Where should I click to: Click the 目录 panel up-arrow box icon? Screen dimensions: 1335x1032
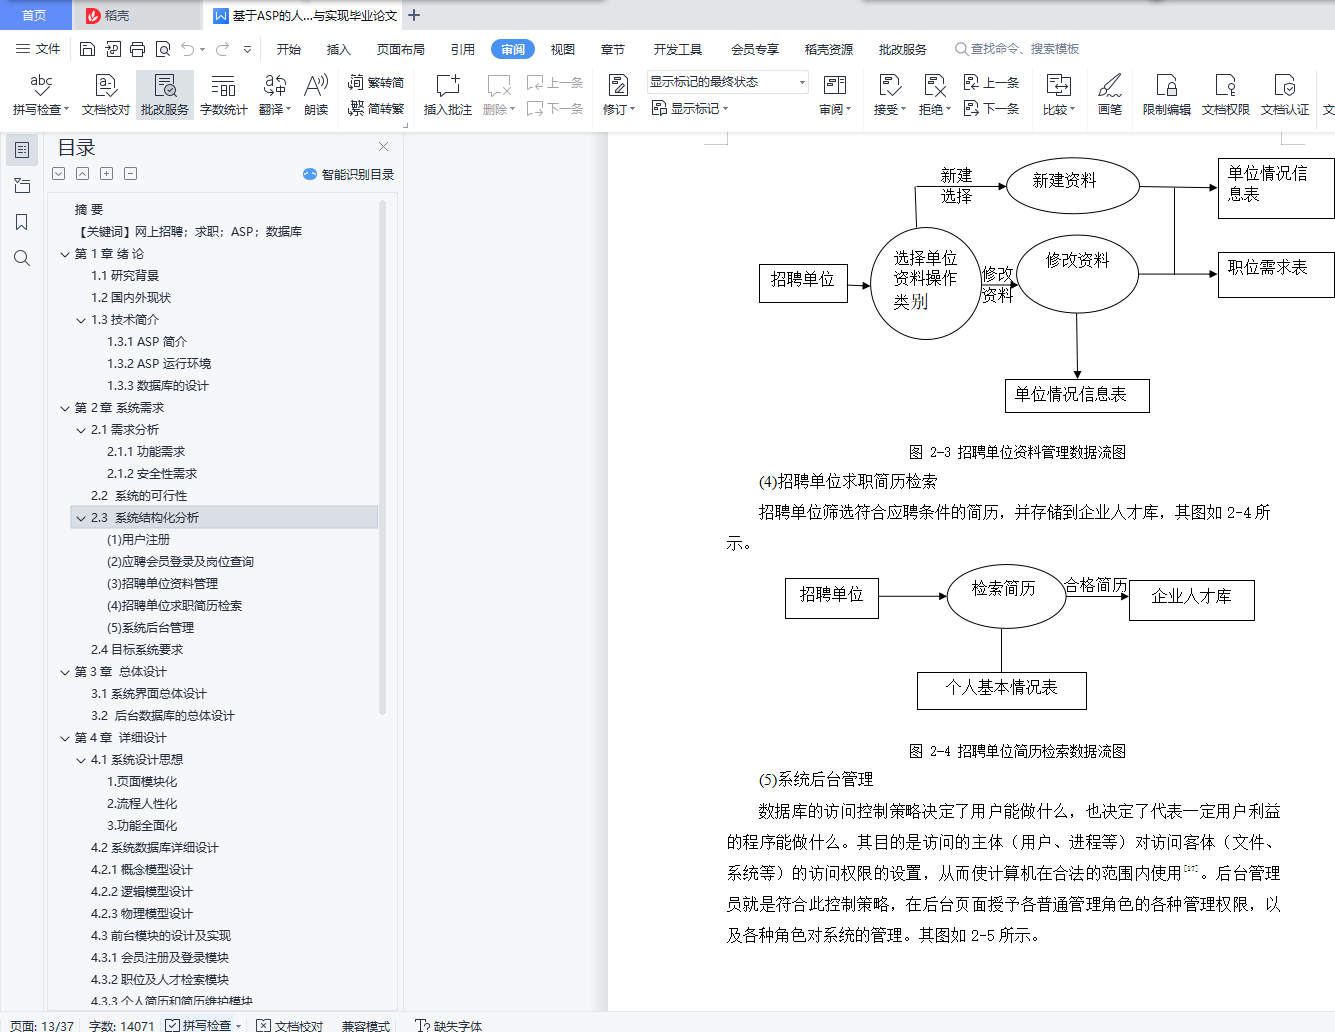pyautogui.click(x=83, y=174)
